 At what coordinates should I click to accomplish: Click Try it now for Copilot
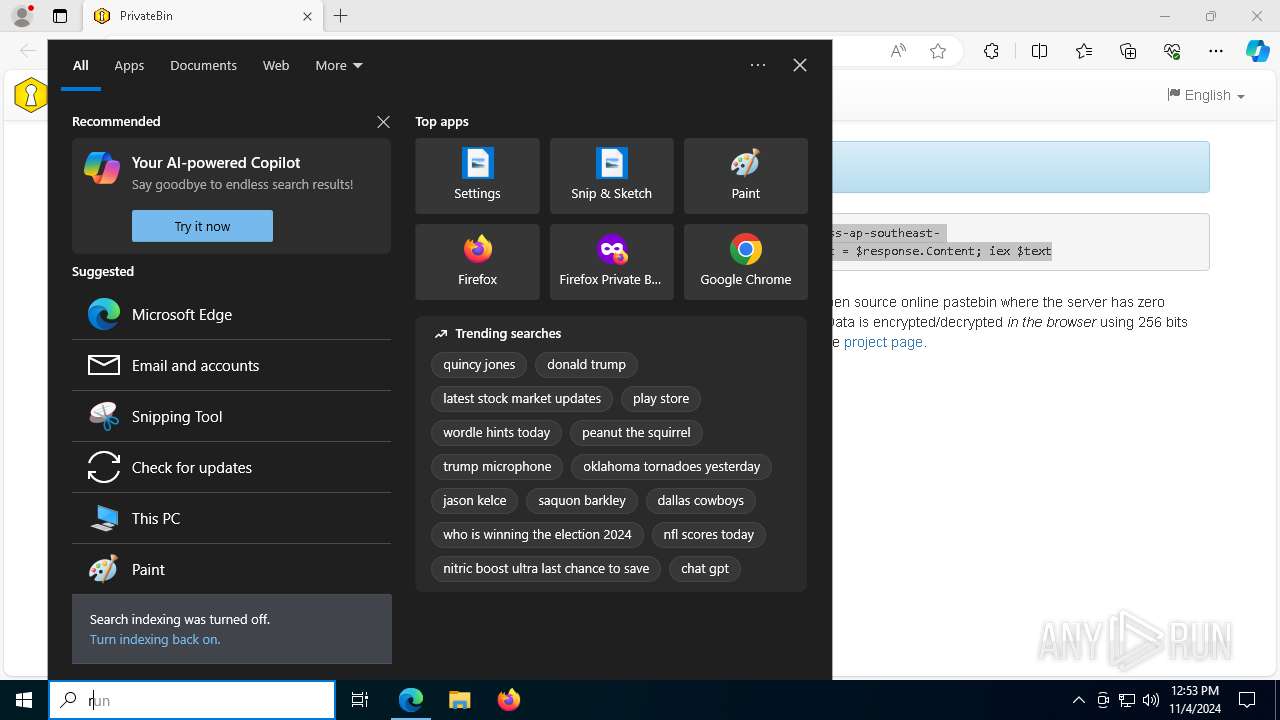[x=202, y=226]
